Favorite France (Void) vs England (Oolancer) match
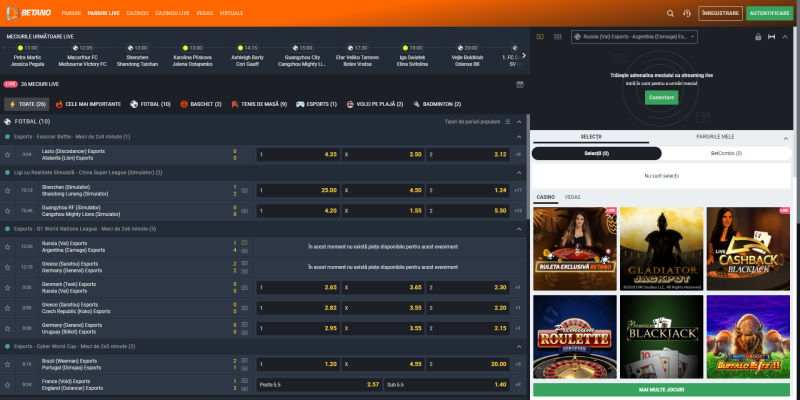800x400 pixels. [8, 385]
